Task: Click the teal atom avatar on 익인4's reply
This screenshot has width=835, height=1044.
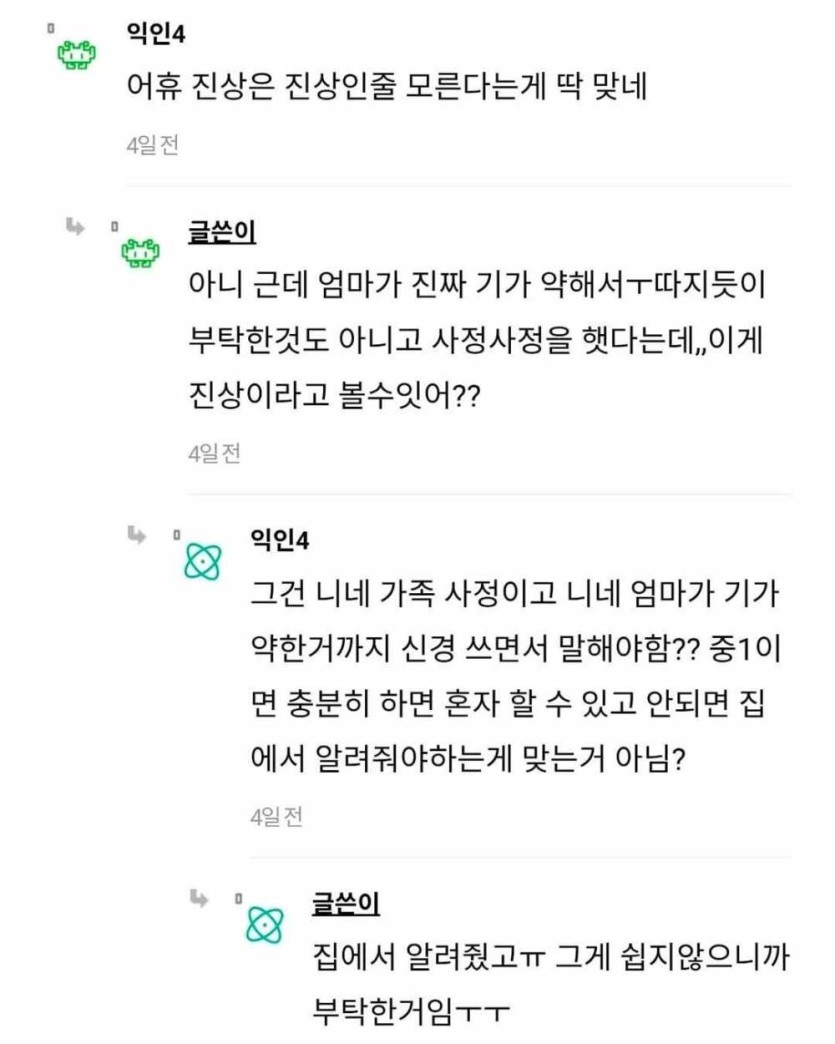Action: pos(202,564)
